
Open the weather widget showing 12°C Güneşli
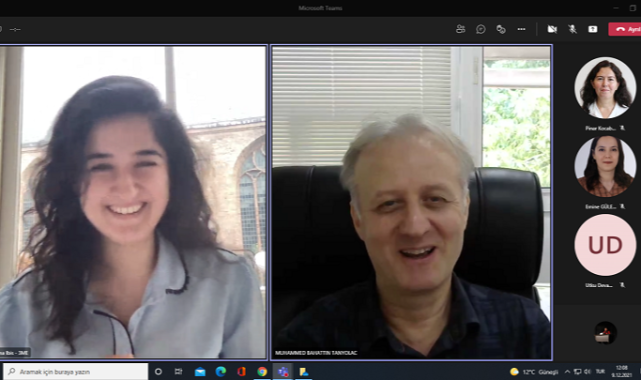click(534, 371)
